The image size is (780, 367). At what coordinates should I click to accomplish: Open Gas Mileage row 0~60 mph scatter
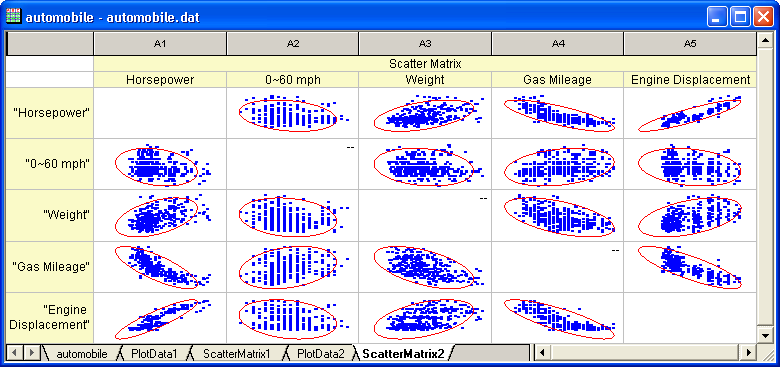tap(292, 267)
